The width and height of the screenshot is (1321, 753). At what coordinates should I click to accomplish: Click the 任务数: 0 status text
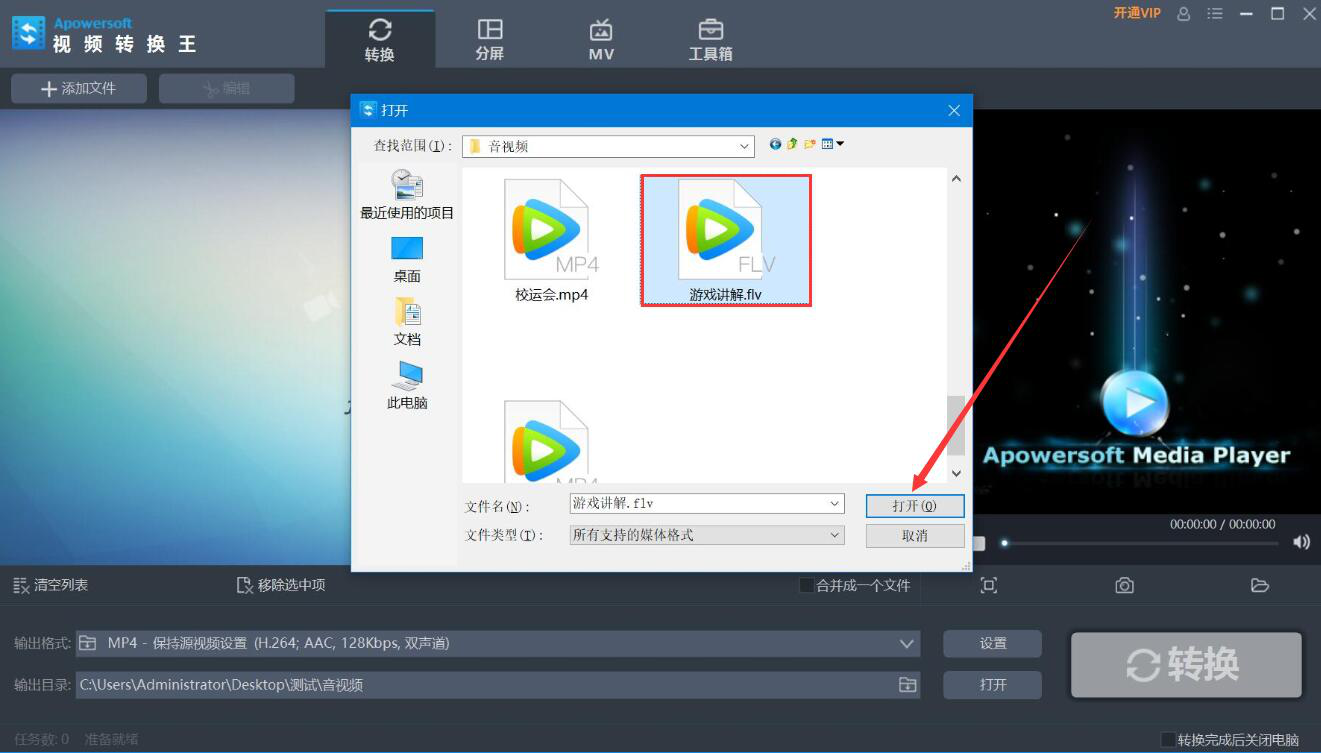coord(42,740)
